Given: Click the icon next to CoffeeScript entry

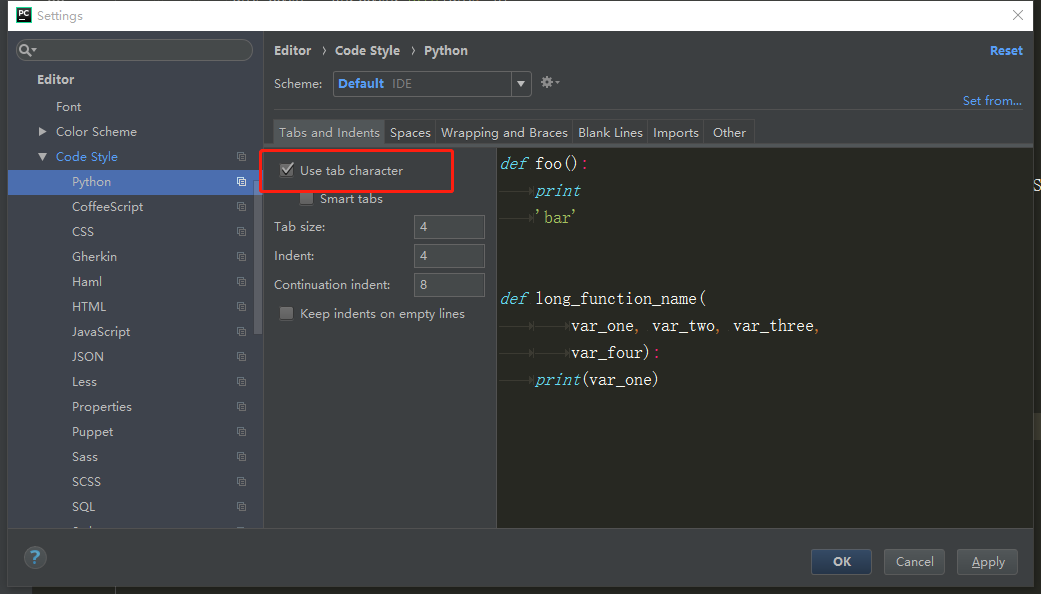Looking at the screenshot, I should [240, 206].
